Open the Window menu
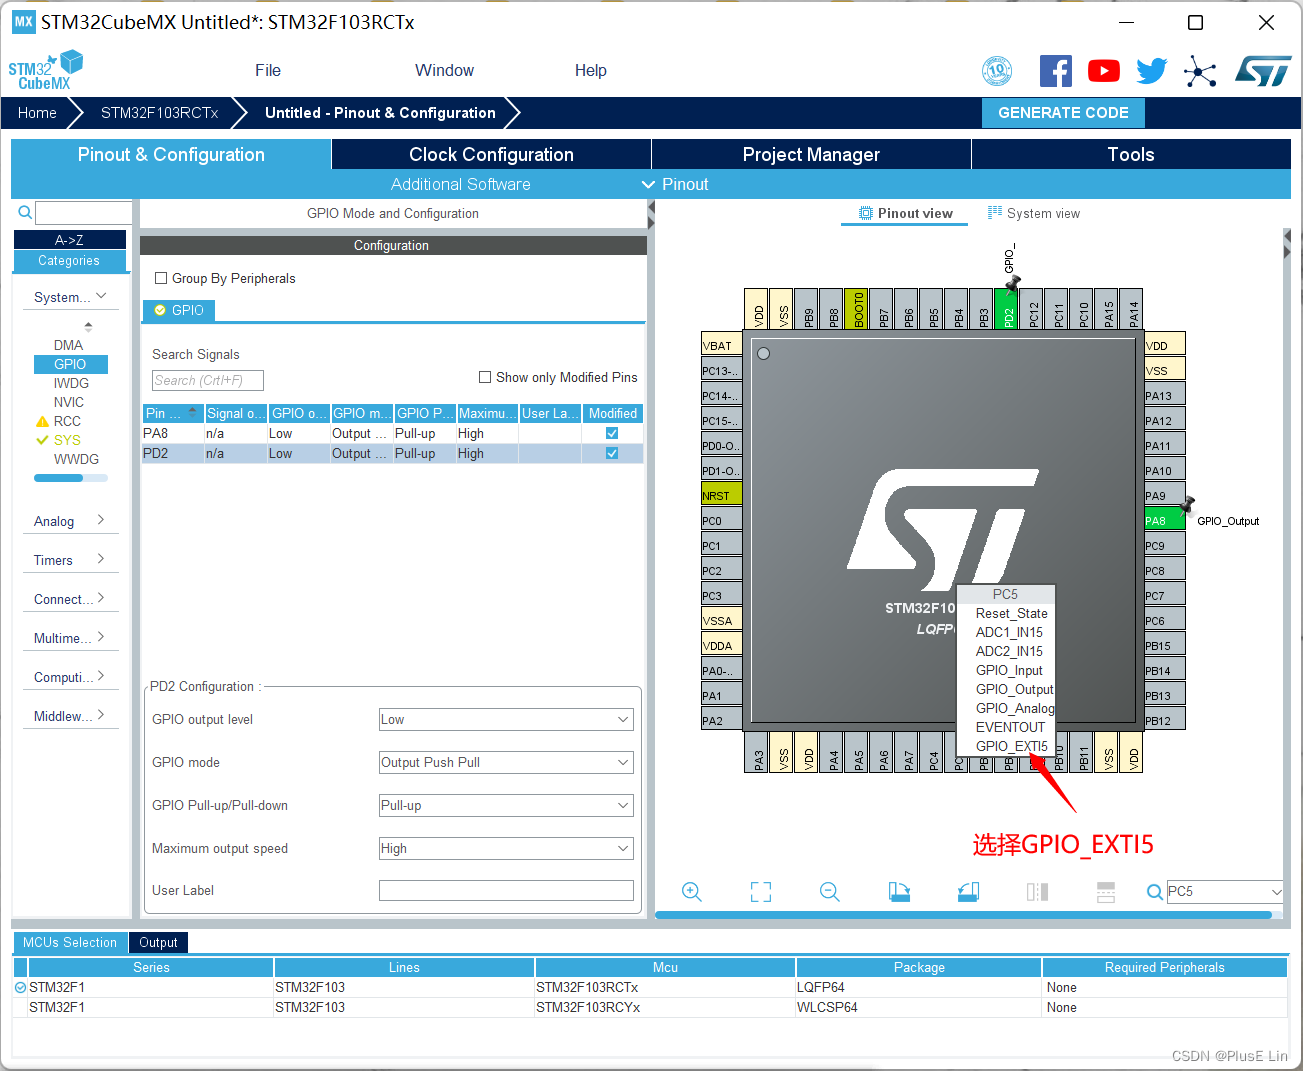Image resolution: width=1303 pixels, height=1071 pixels. click(x=444, y=70)
